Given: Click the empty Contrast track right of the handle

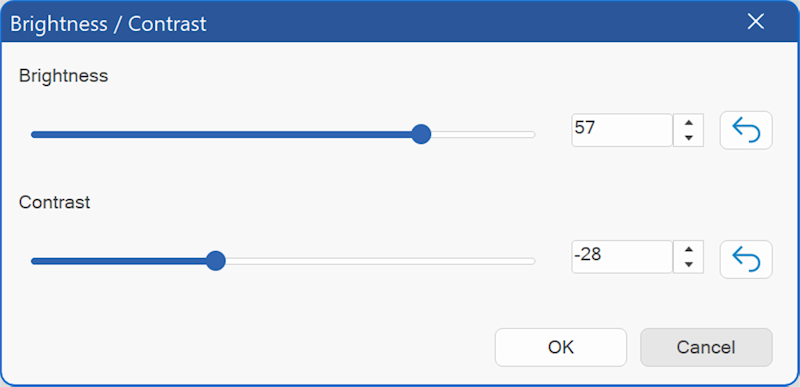Looking at the screenshot, I should 381,261.
